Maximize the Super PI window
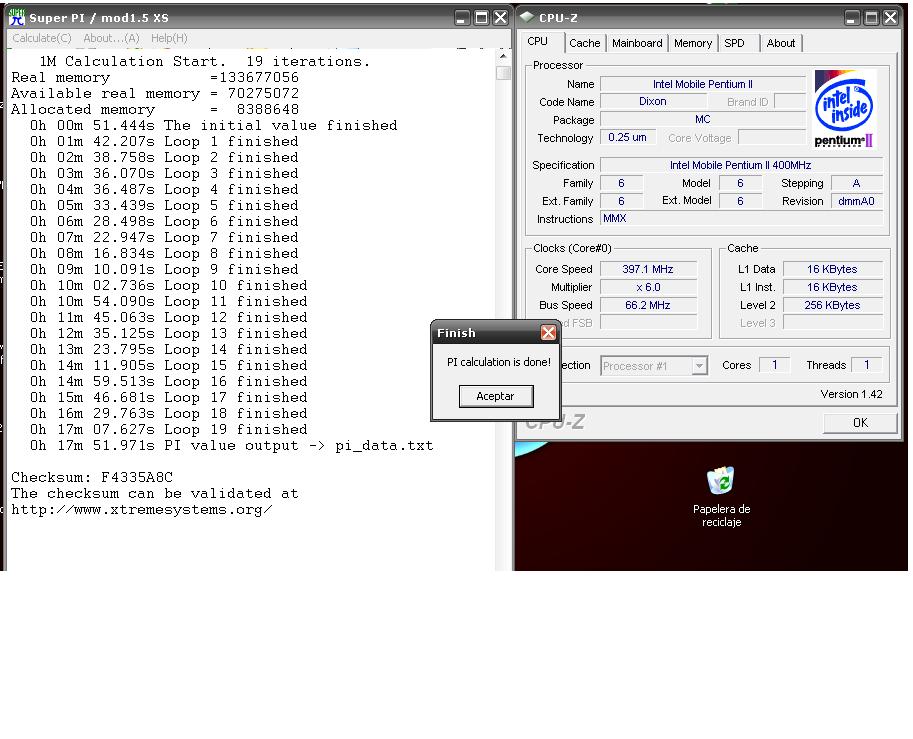The image size is (913, 739). point(482,18)
